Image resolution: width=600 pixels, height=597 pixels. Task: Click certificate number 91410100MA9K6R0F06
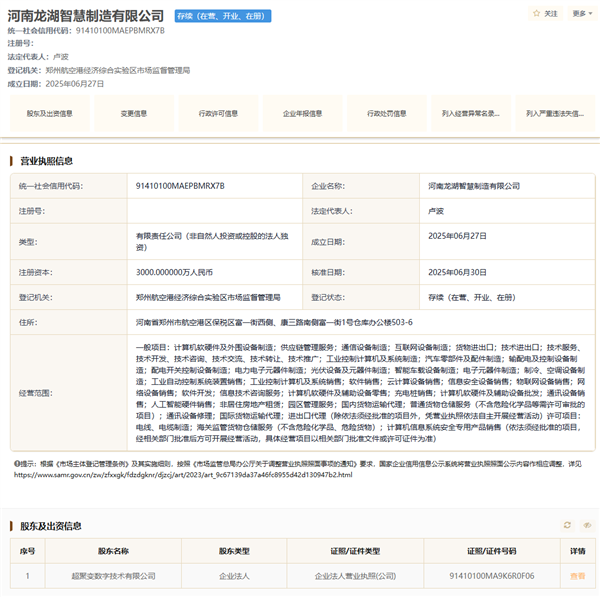[x=492, y=576]
